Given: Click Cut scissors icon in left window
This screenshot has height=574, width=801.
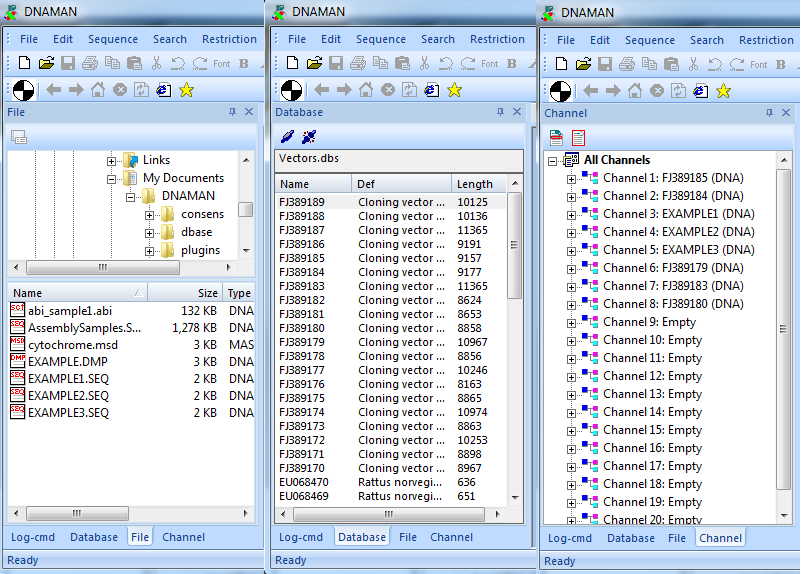Looking at the screenshot, I should 156,63.
